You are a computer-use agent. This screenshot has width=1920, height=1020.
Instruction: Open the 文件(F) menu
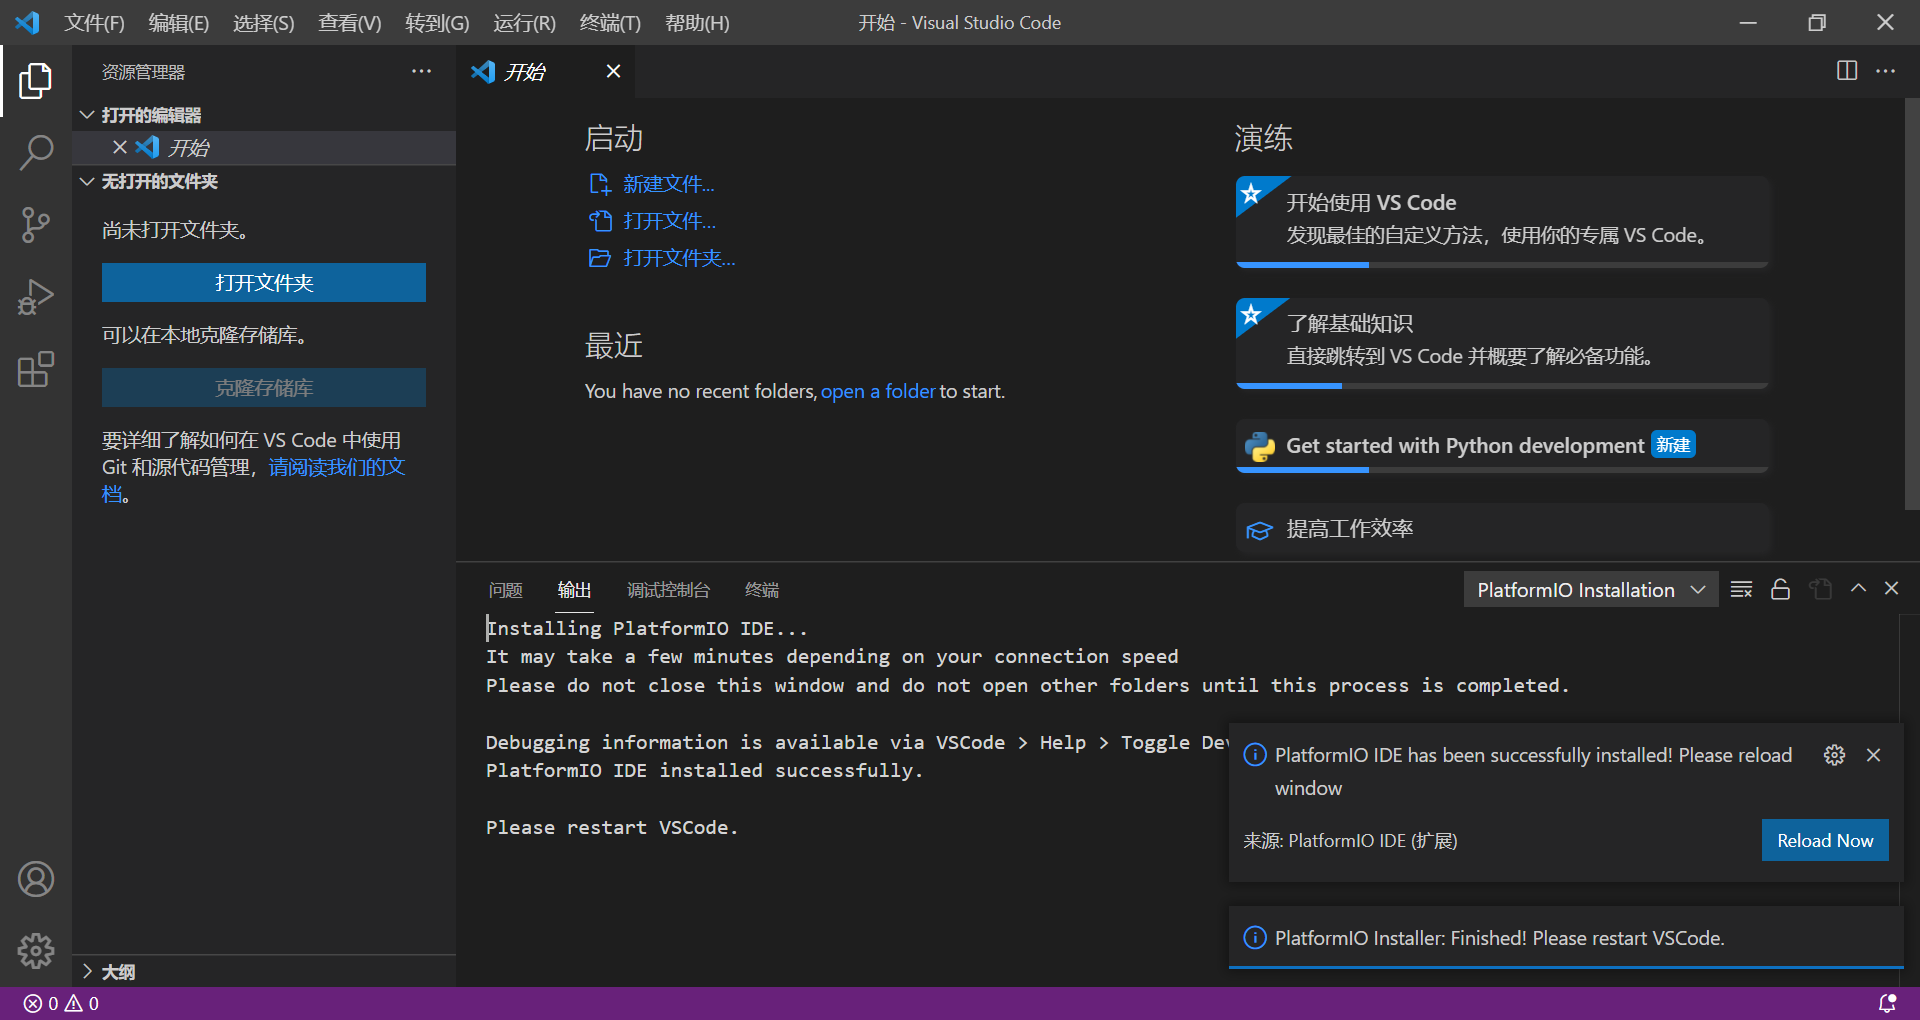(x=95, y=23)
